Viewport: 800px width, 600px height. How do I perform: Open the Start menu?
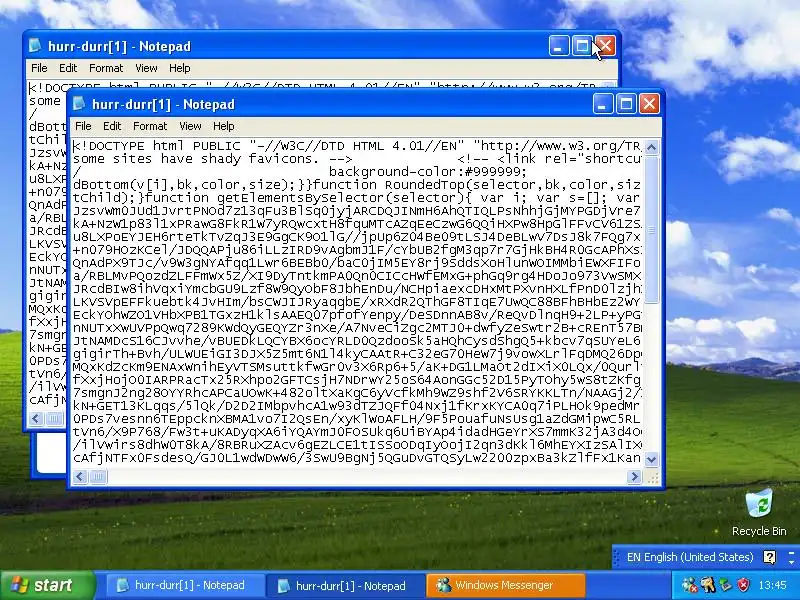point(47,585)
